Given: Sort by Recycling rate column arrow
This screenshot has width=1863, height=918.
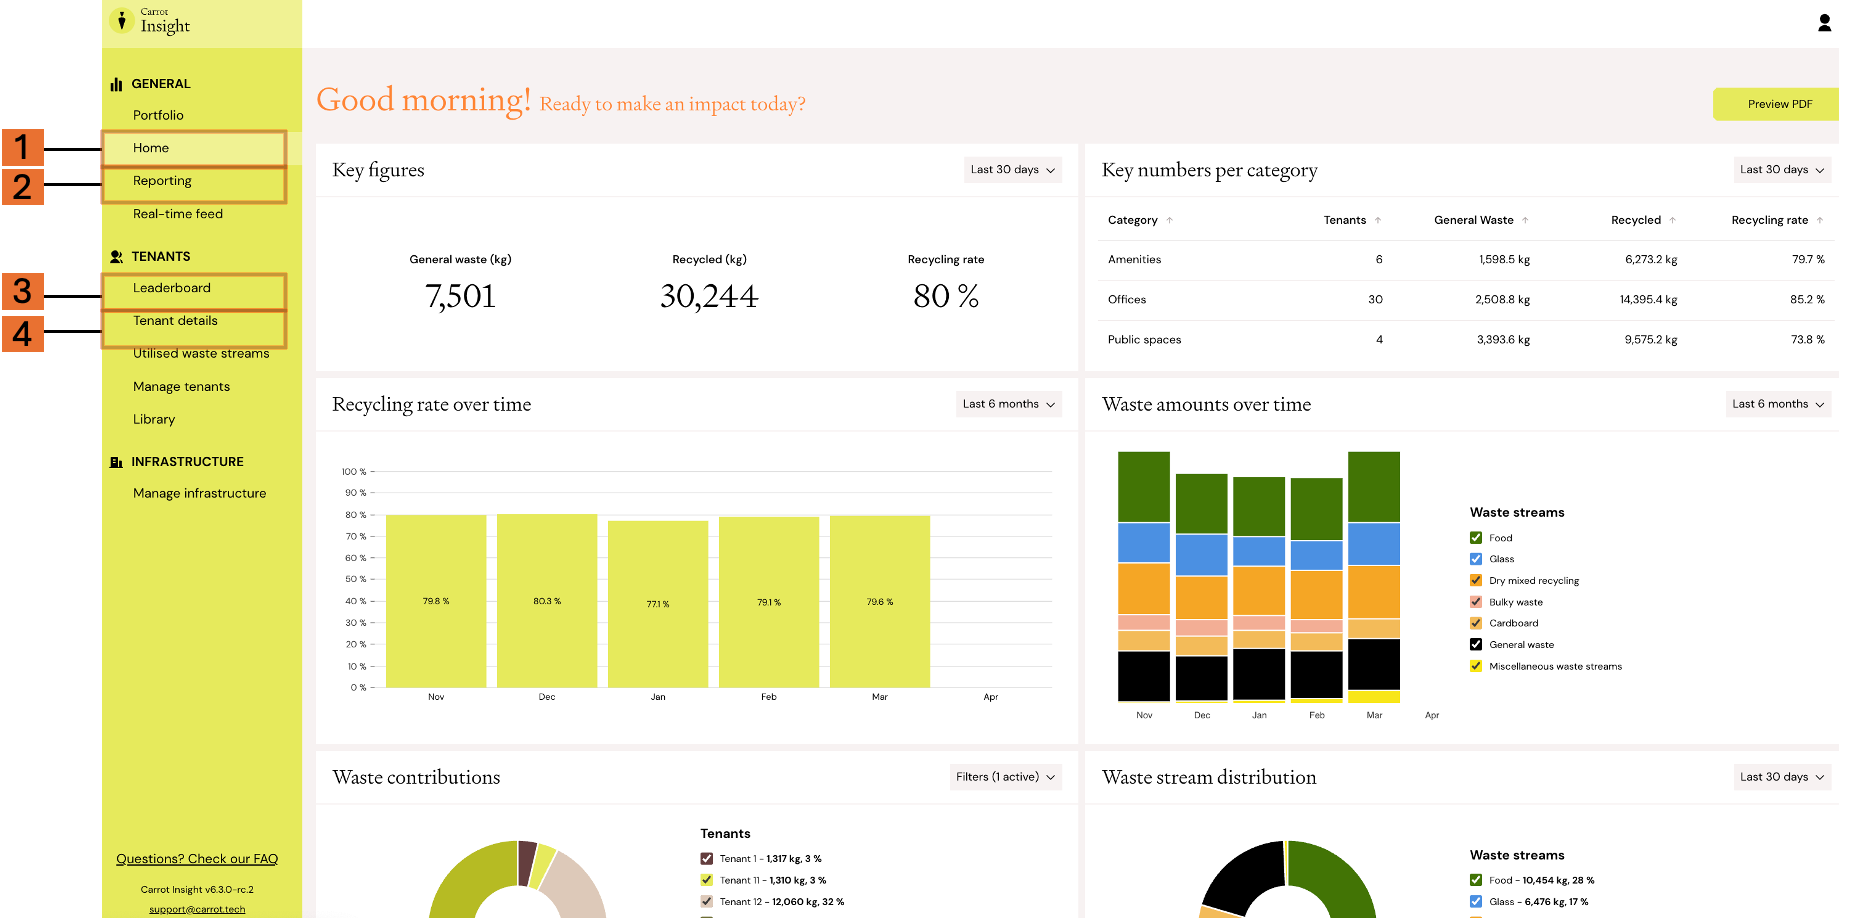Looking at the screenshot, I should click(x=1819, y=220).
